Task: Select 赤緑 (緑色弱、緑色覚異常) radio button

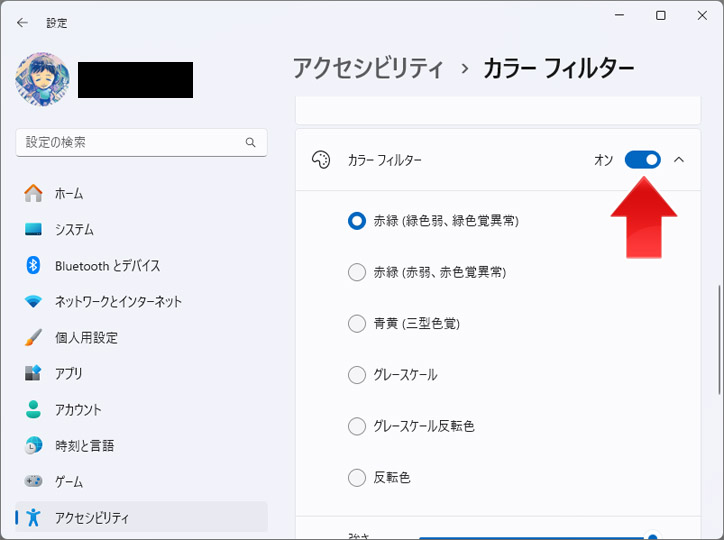Action: 356,221
